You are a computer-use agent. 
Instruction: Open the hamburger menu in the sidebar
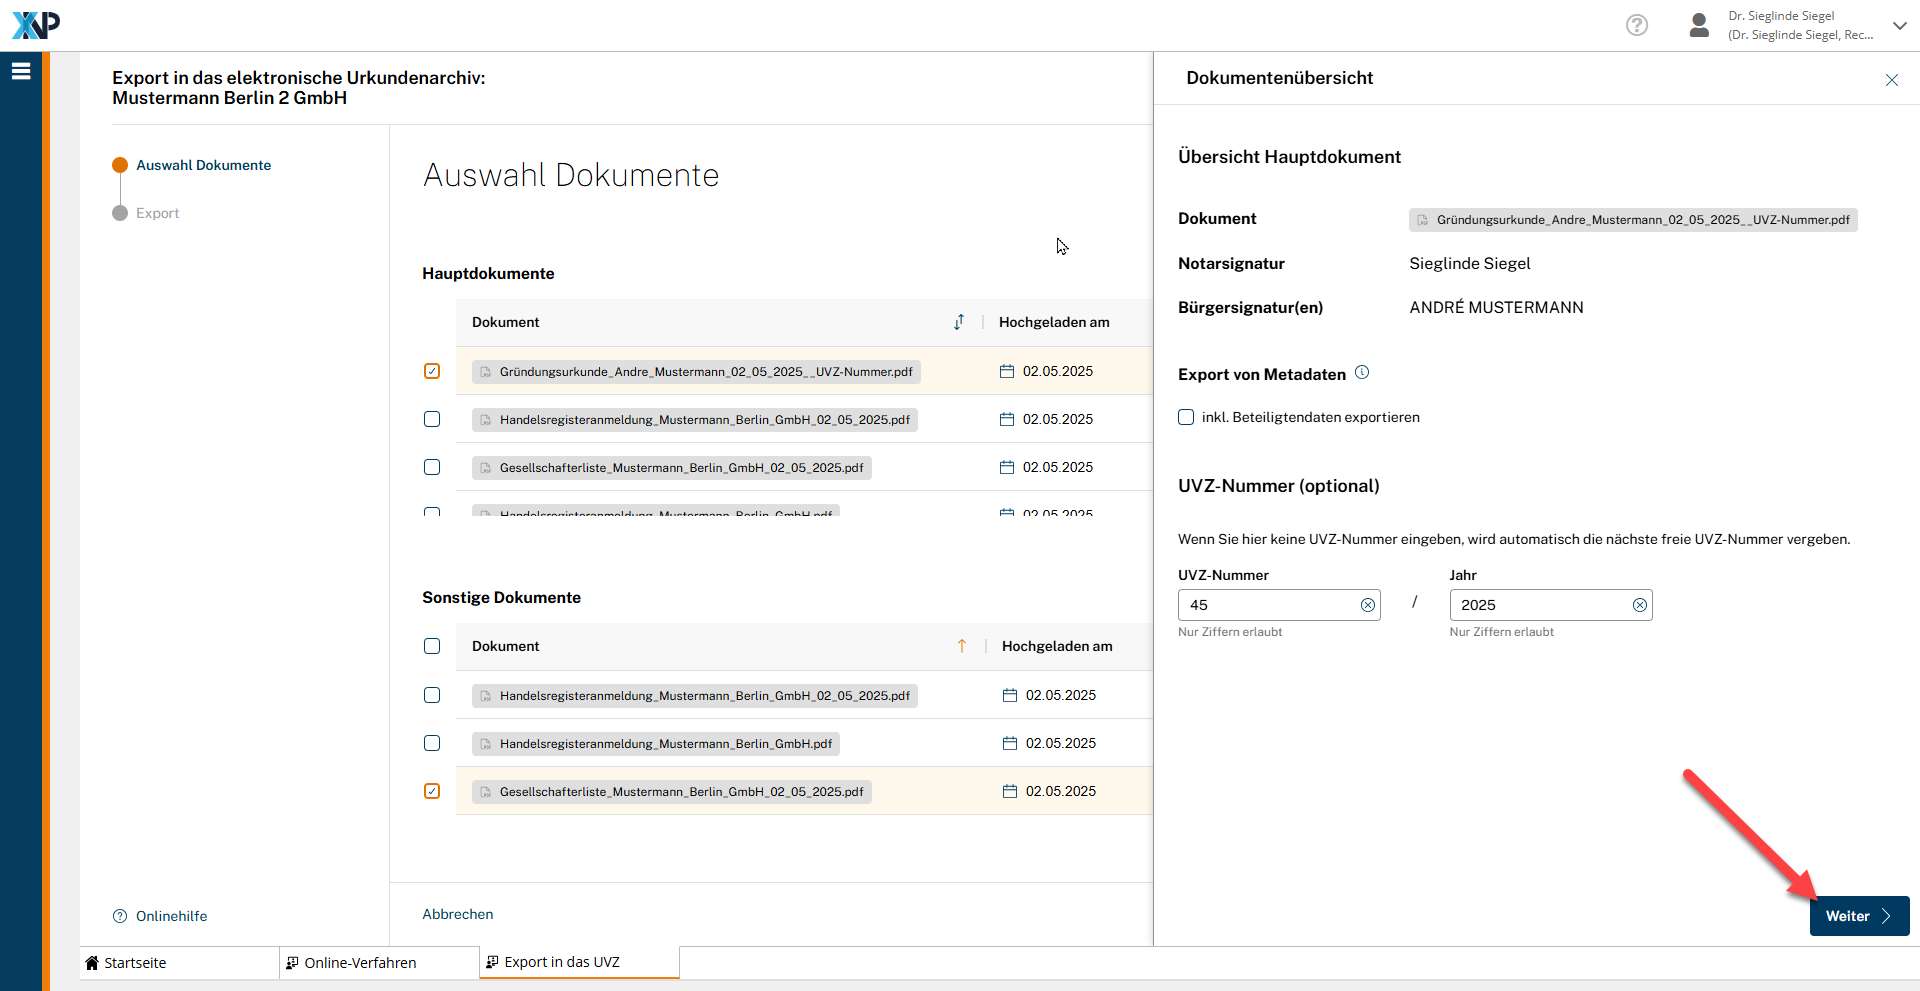[21, 71]
